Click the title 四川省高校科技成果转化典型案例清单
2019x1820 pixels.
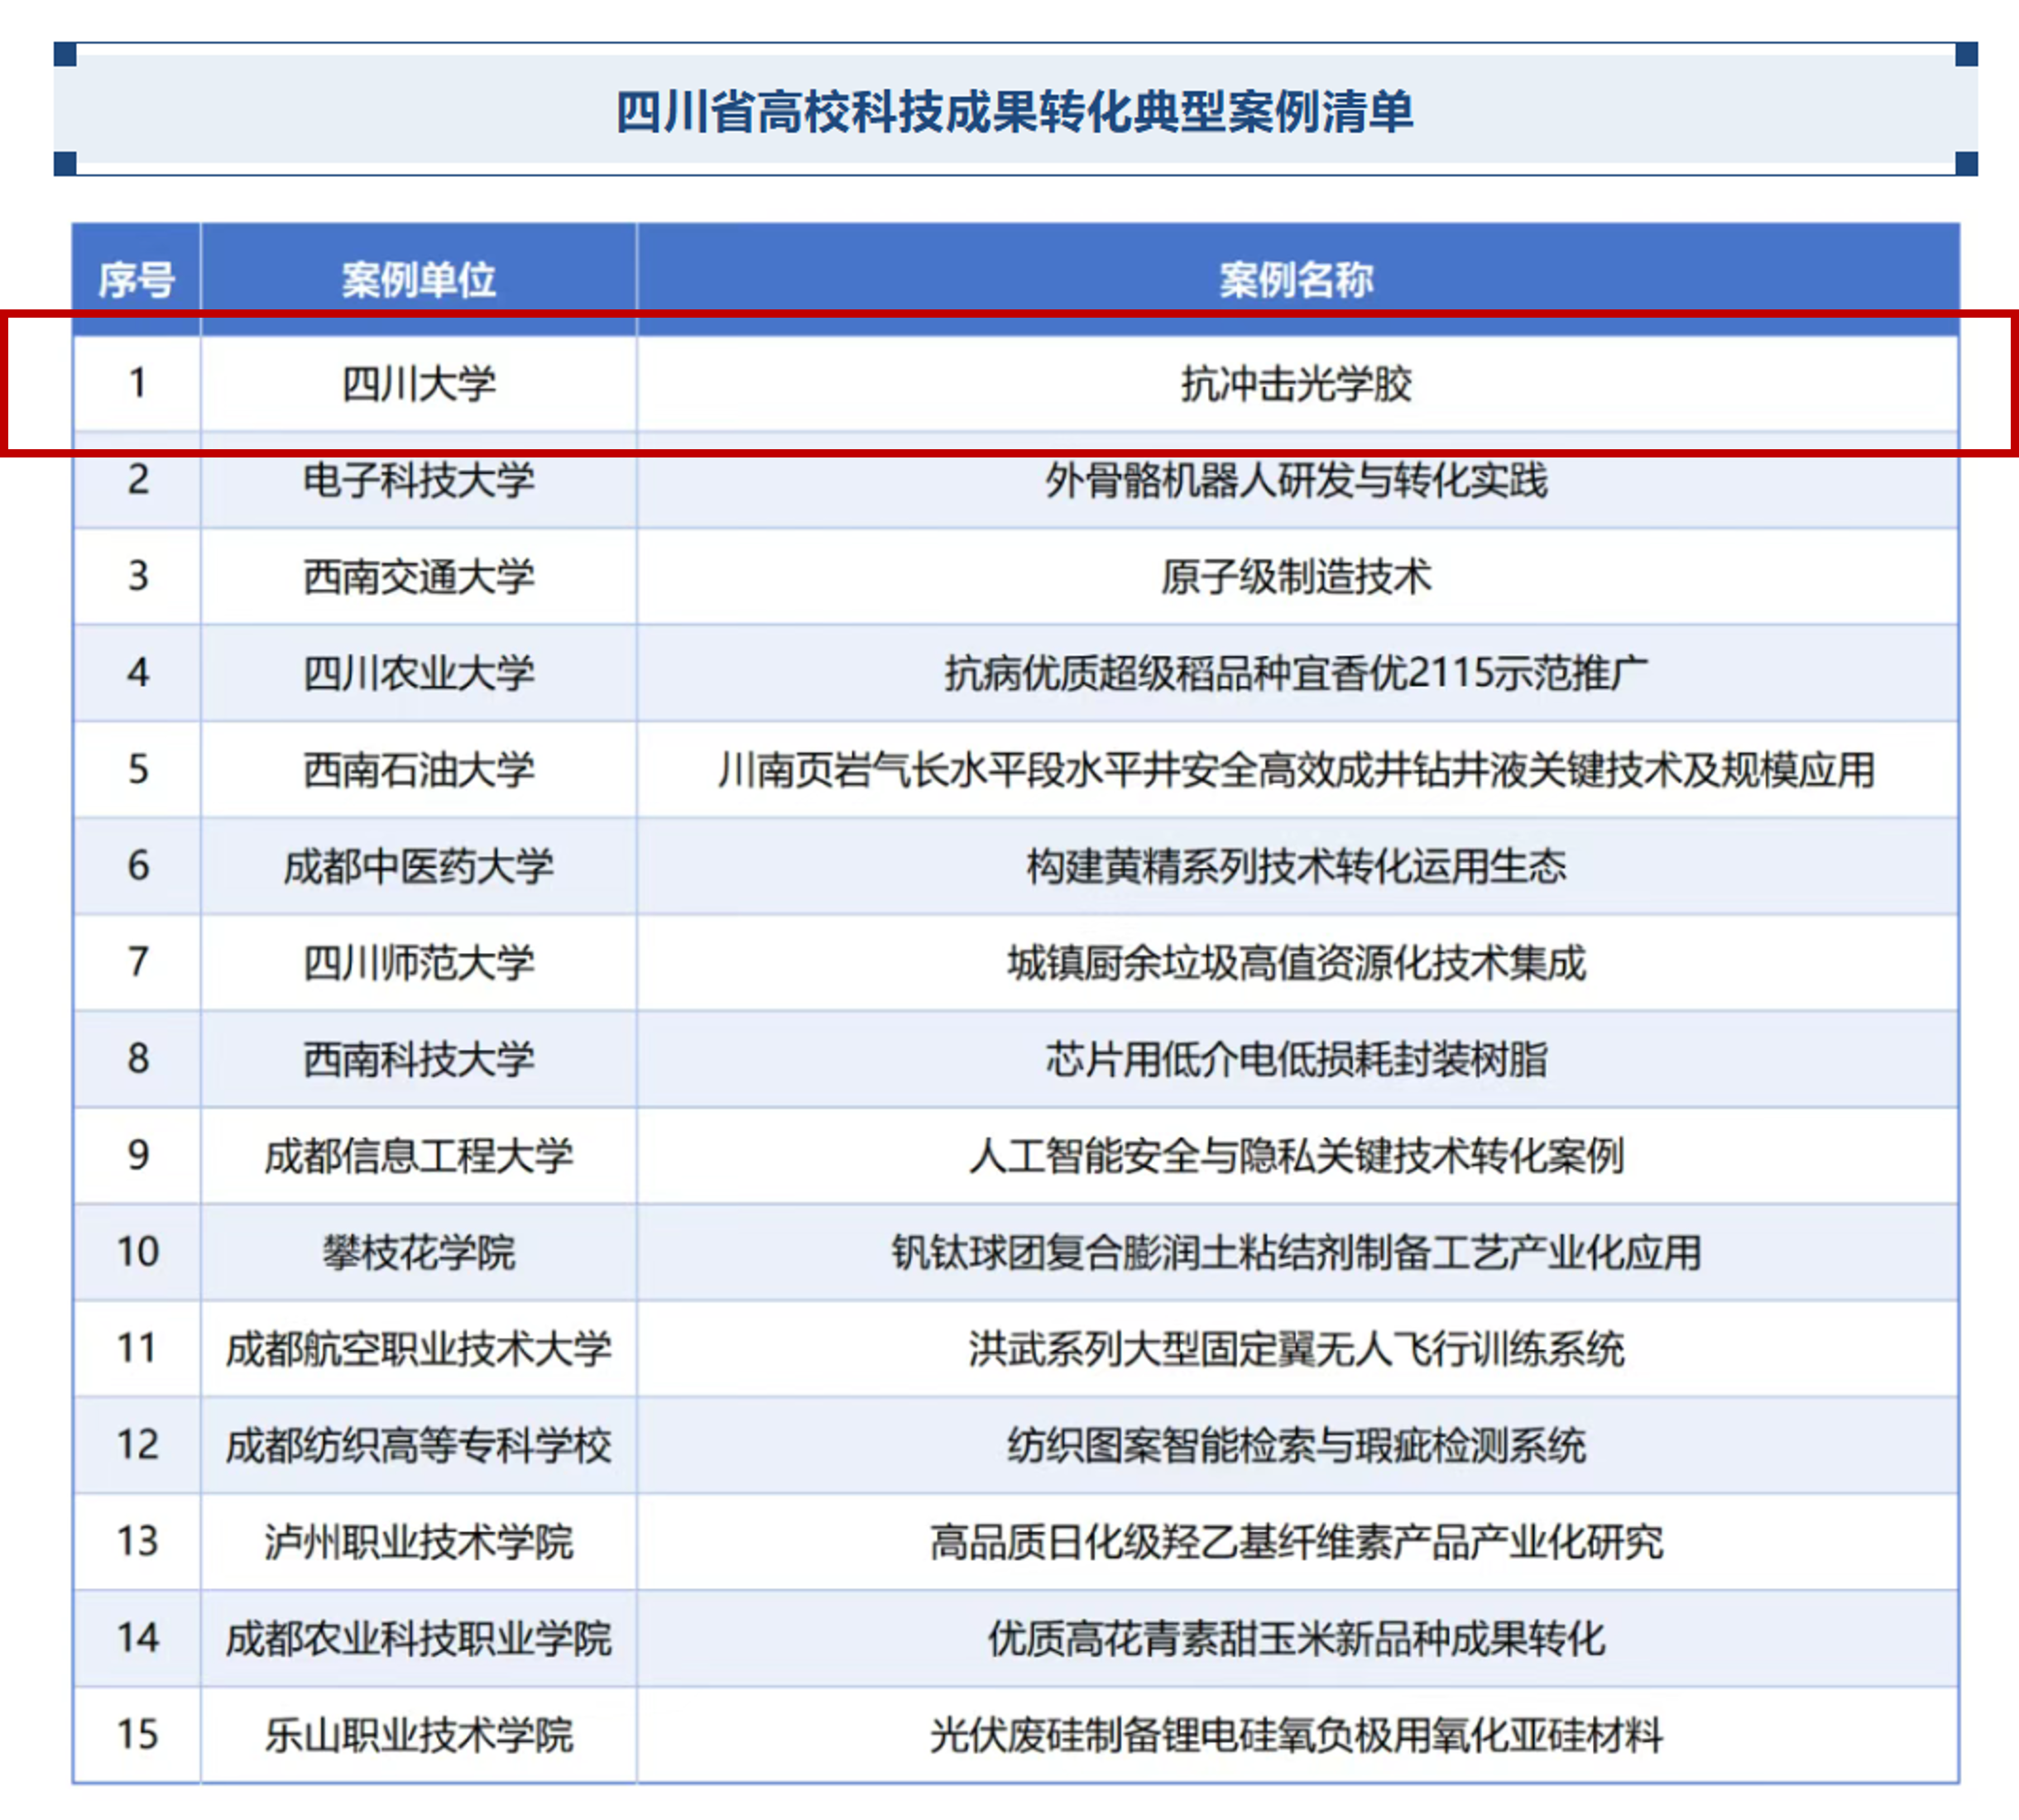click(1014, 111)
